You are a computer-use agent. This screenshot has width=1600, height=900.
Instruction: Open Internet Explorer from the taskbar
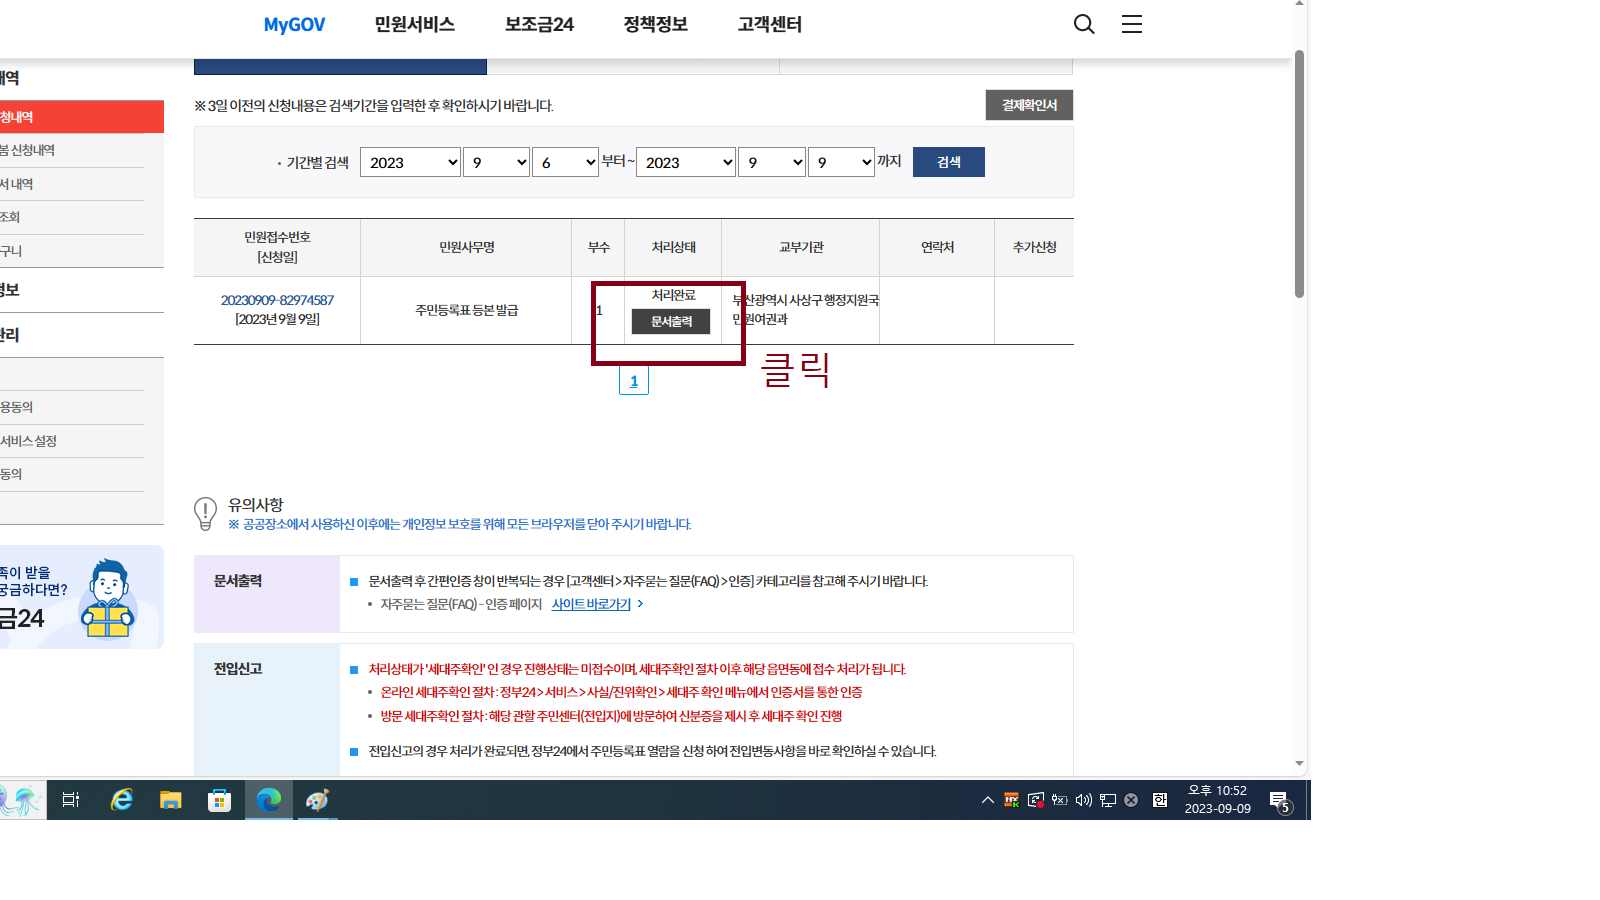(121, 800)
